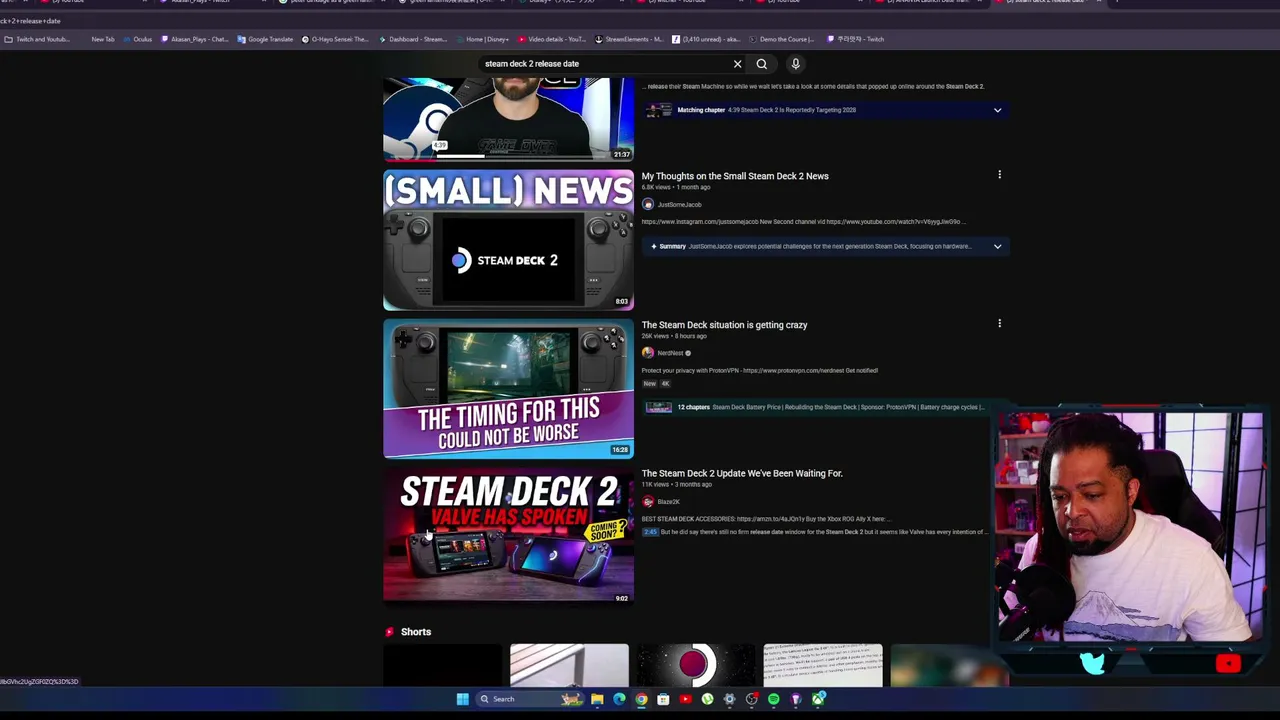
Task: Open the 'New' badge on the NerdNest video
Action: [649, 384]
